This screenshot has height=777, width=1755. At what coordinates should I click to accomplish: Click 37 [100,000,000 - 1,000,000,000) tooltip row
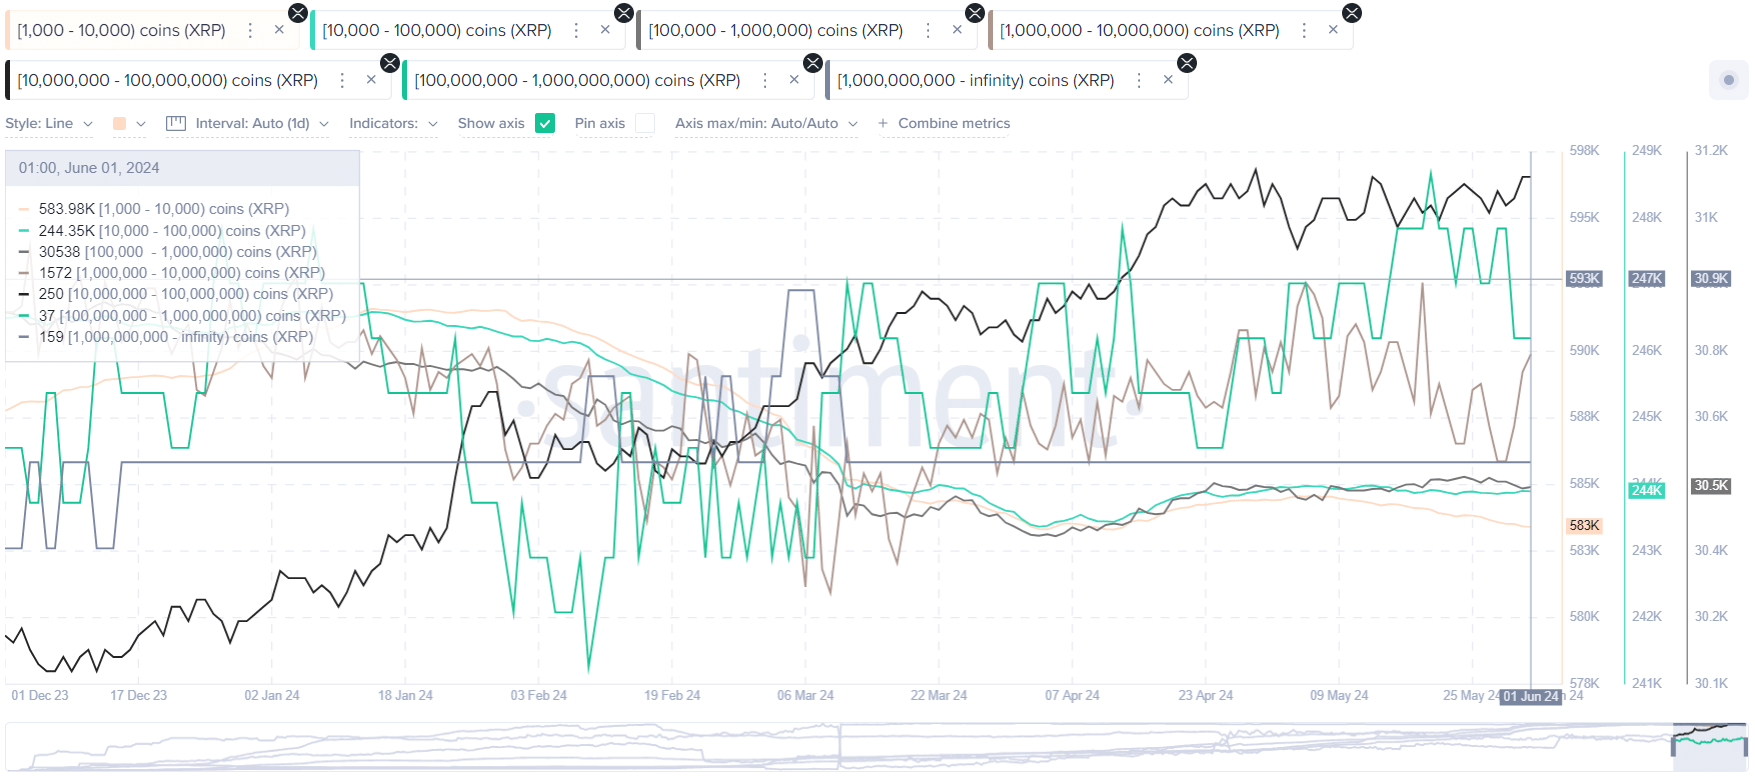[182, 316]
